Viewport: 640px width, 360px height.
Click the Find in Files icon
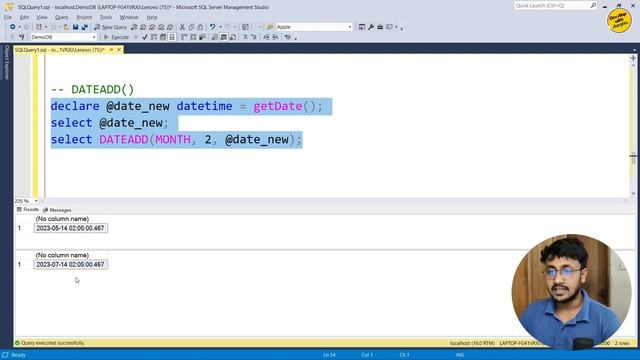coord(270,27)
